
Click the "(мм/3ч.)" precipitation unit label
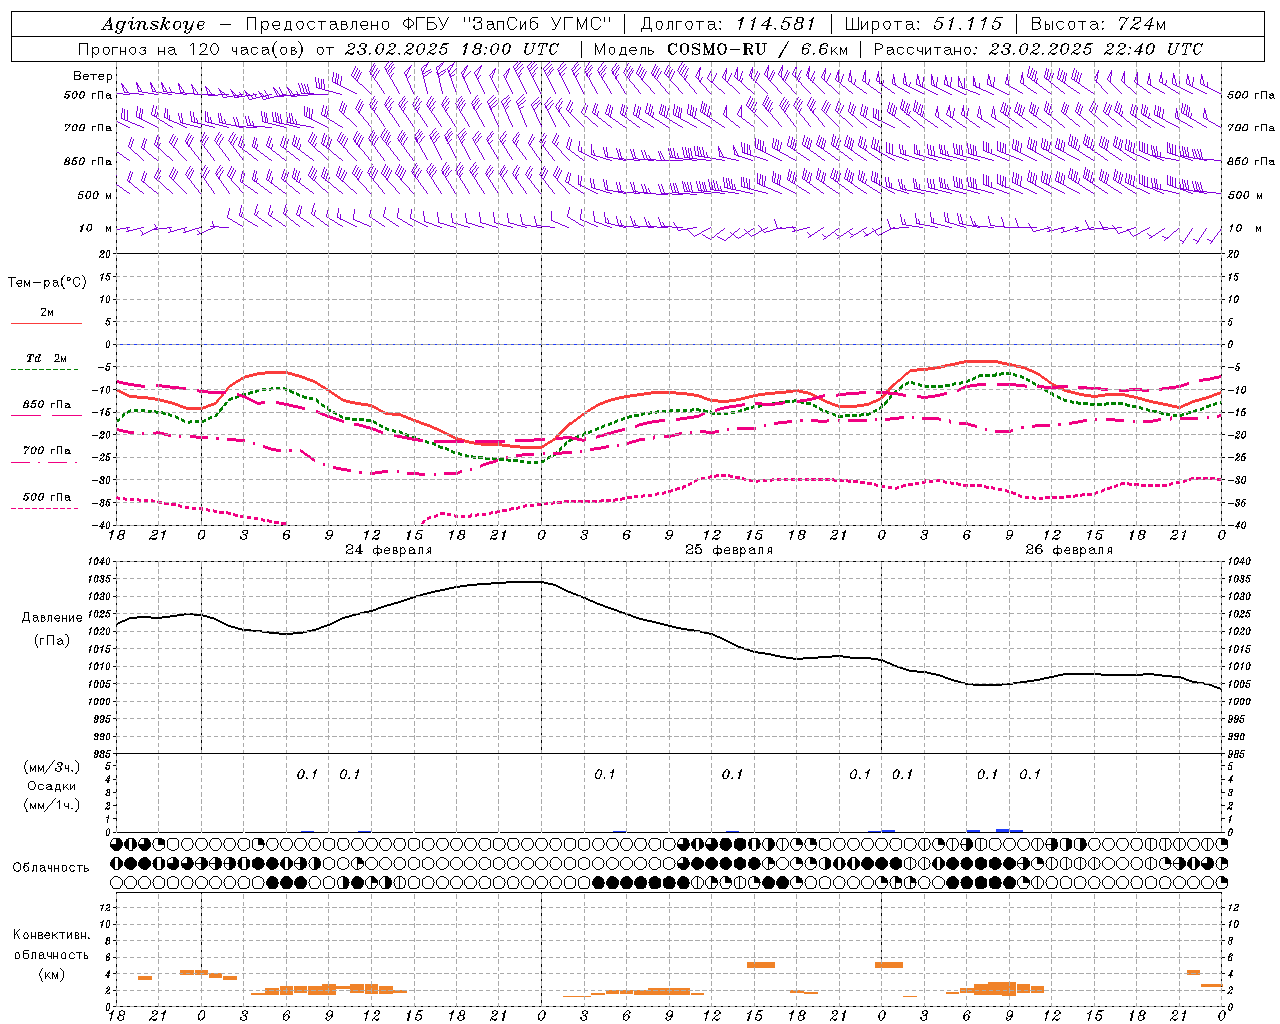[51, 767]
